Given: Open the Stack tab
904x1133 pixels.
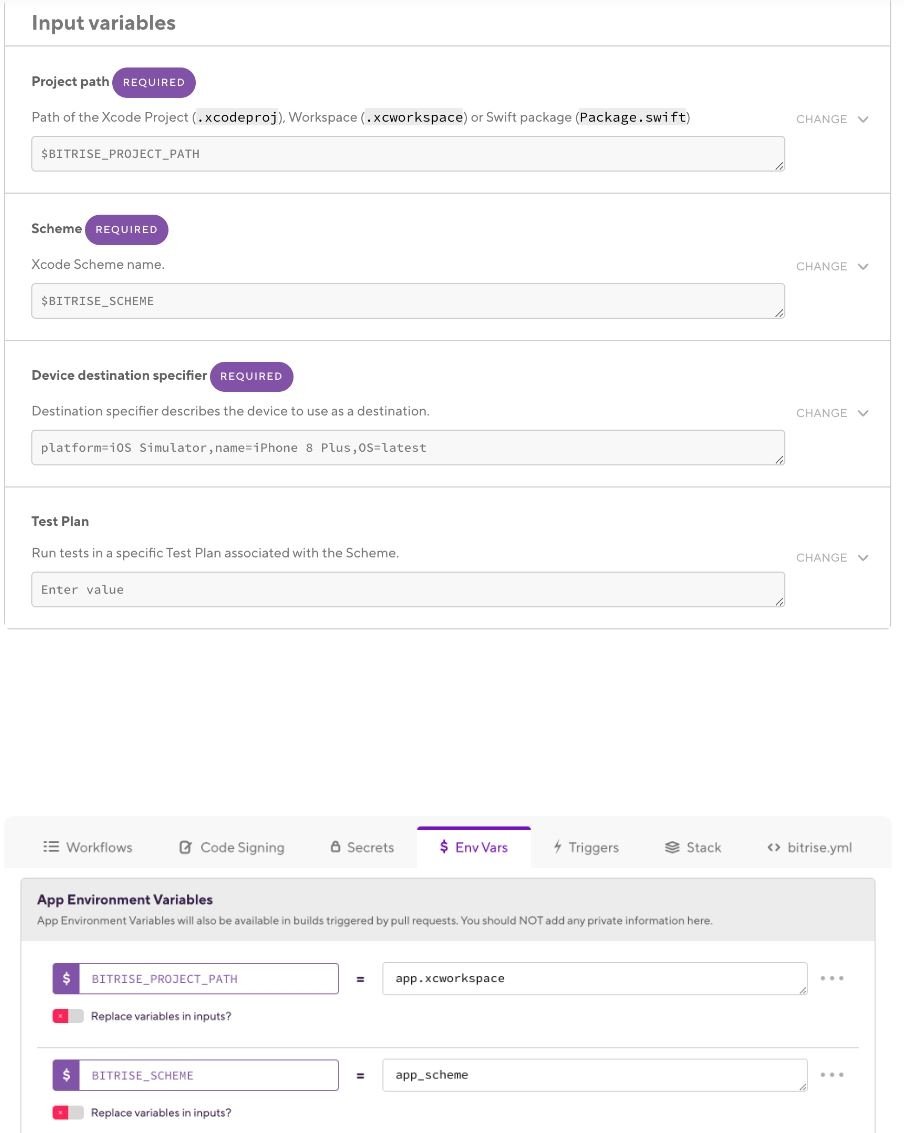Looking at the screenshot, I should point(693,847).
